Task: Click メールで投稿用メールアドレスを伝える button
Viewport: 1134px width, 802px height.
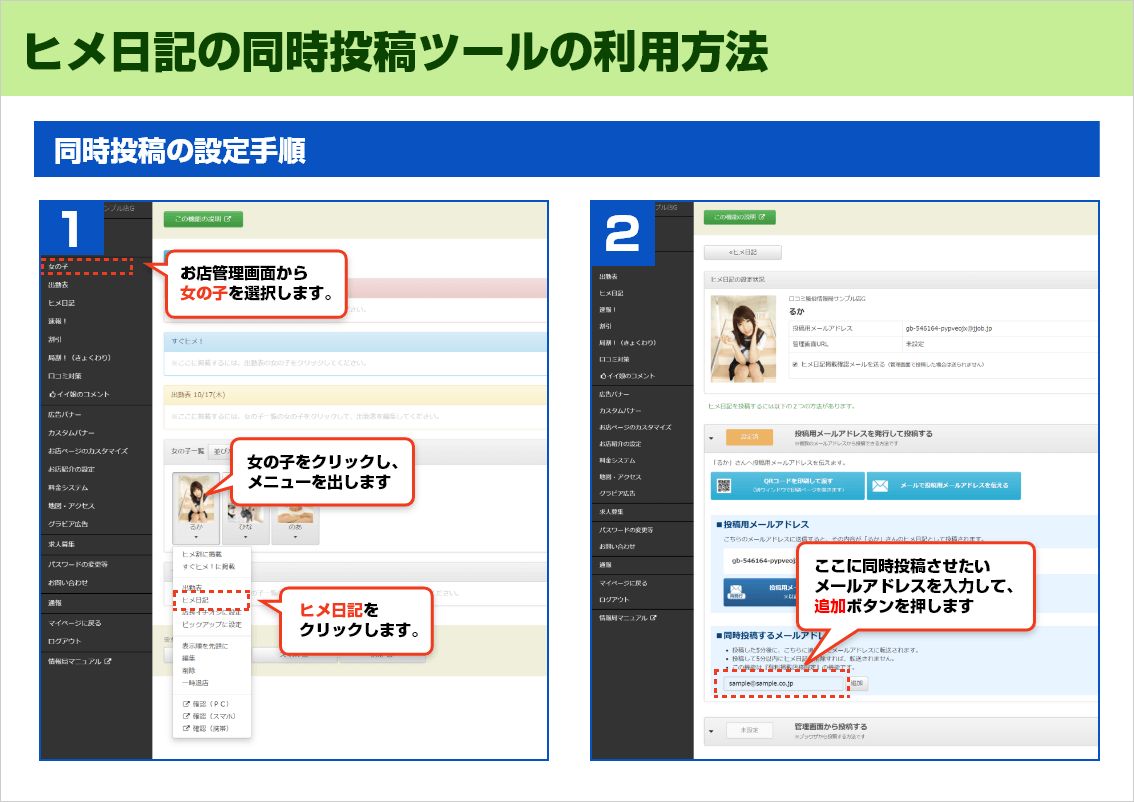Action: point(944,486)
